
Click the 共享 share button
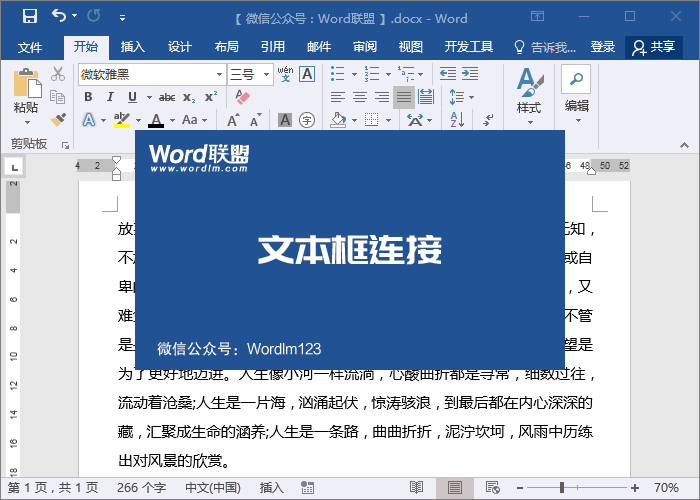[x=654, y=47]
